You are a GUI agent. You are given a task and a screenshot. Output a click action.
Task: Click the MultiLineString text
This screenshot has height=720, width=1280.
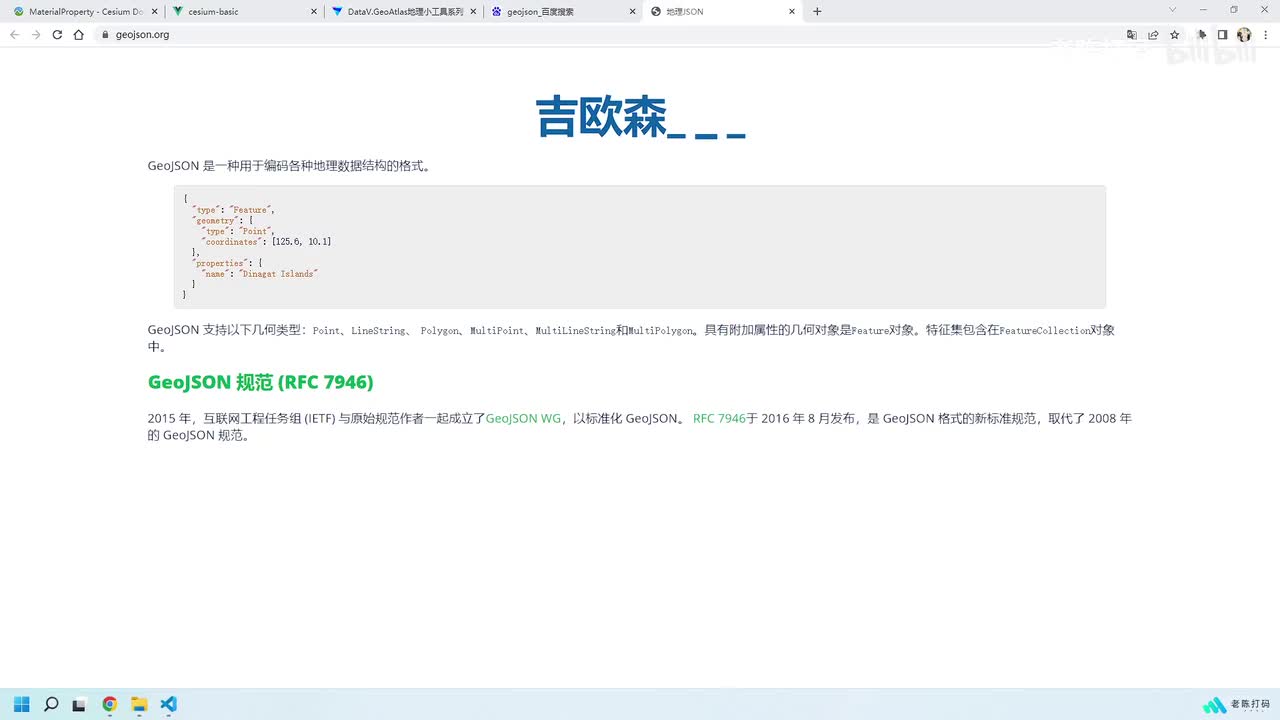pos(575,330)
